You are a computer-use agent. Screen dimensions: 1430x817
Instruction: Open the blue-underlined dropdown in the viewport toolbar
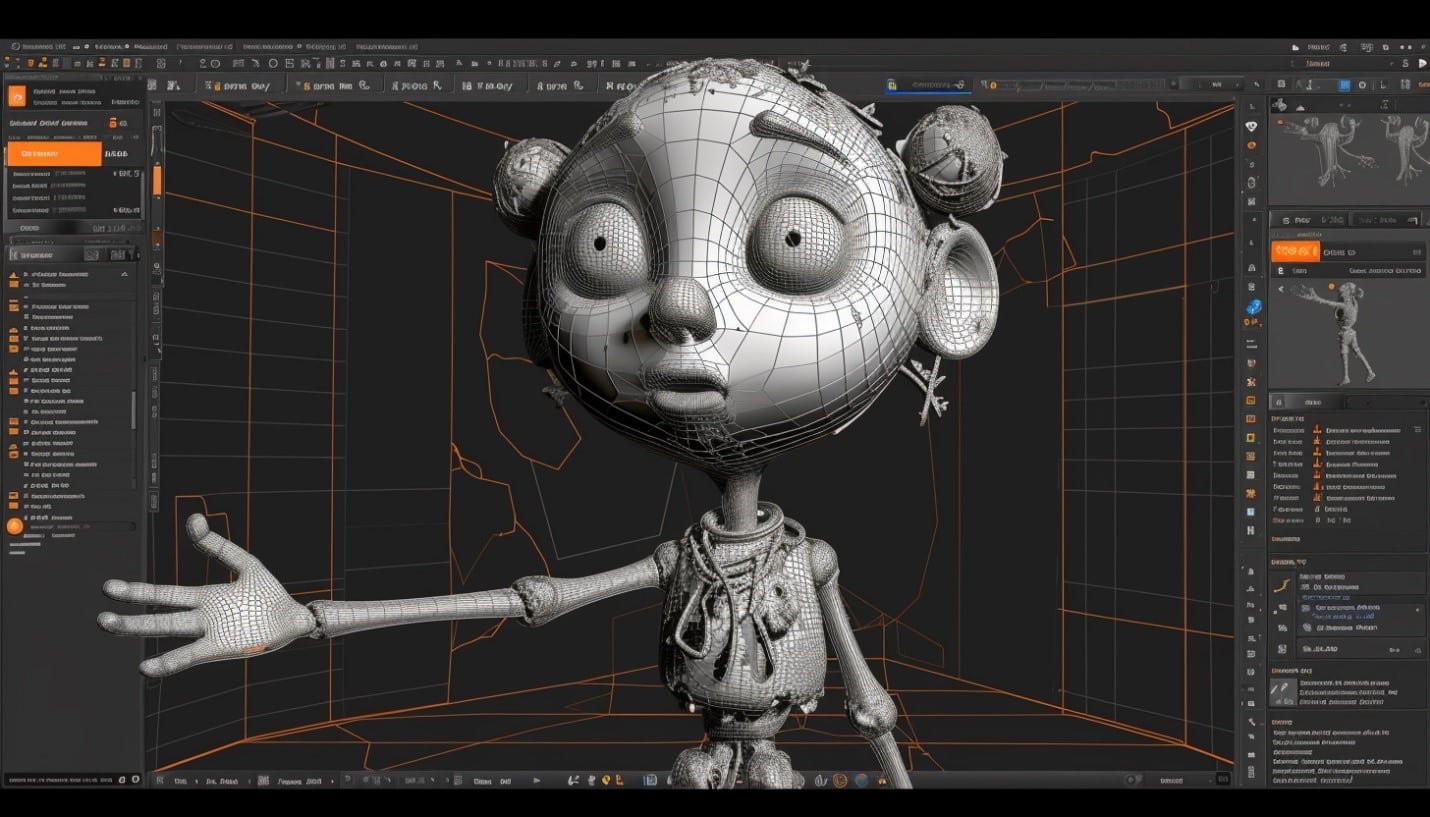[x=924, y=86]
